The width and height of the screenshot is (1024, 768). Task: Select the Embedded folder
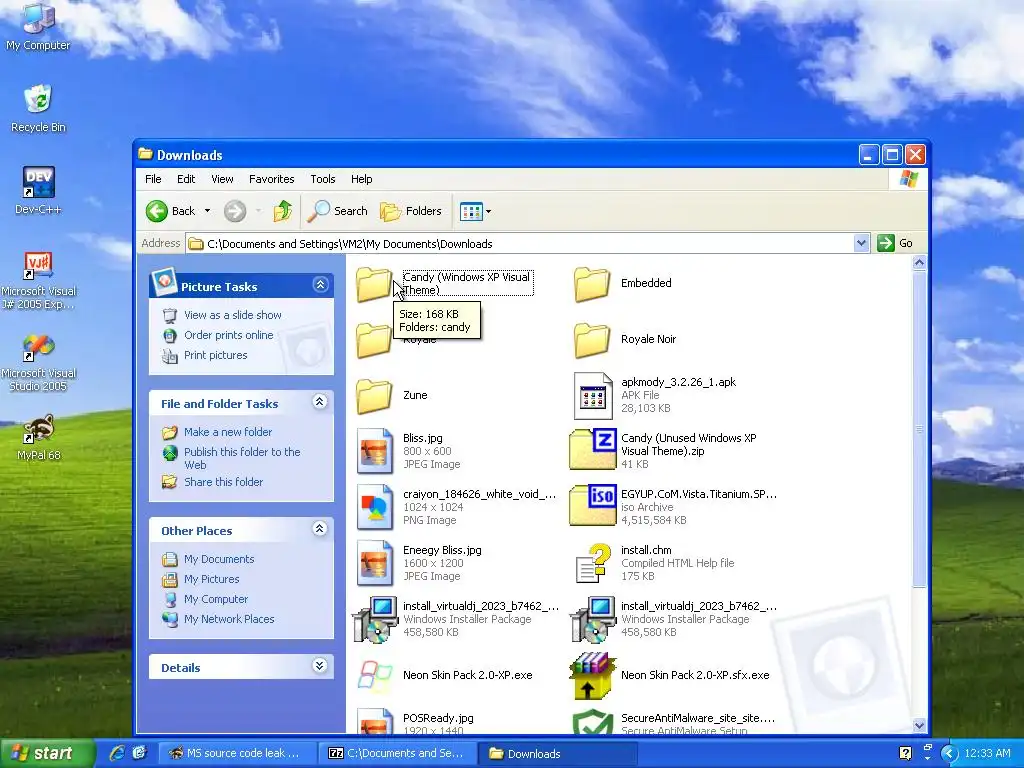tap(622, 283)
